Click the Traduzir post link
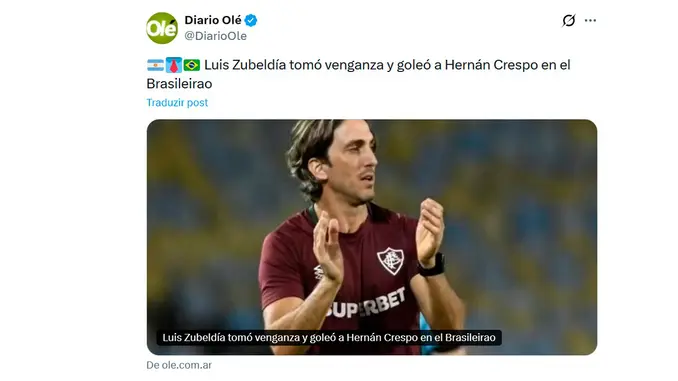The width and height of the screenshot is (678, 381). pos(177,102)
